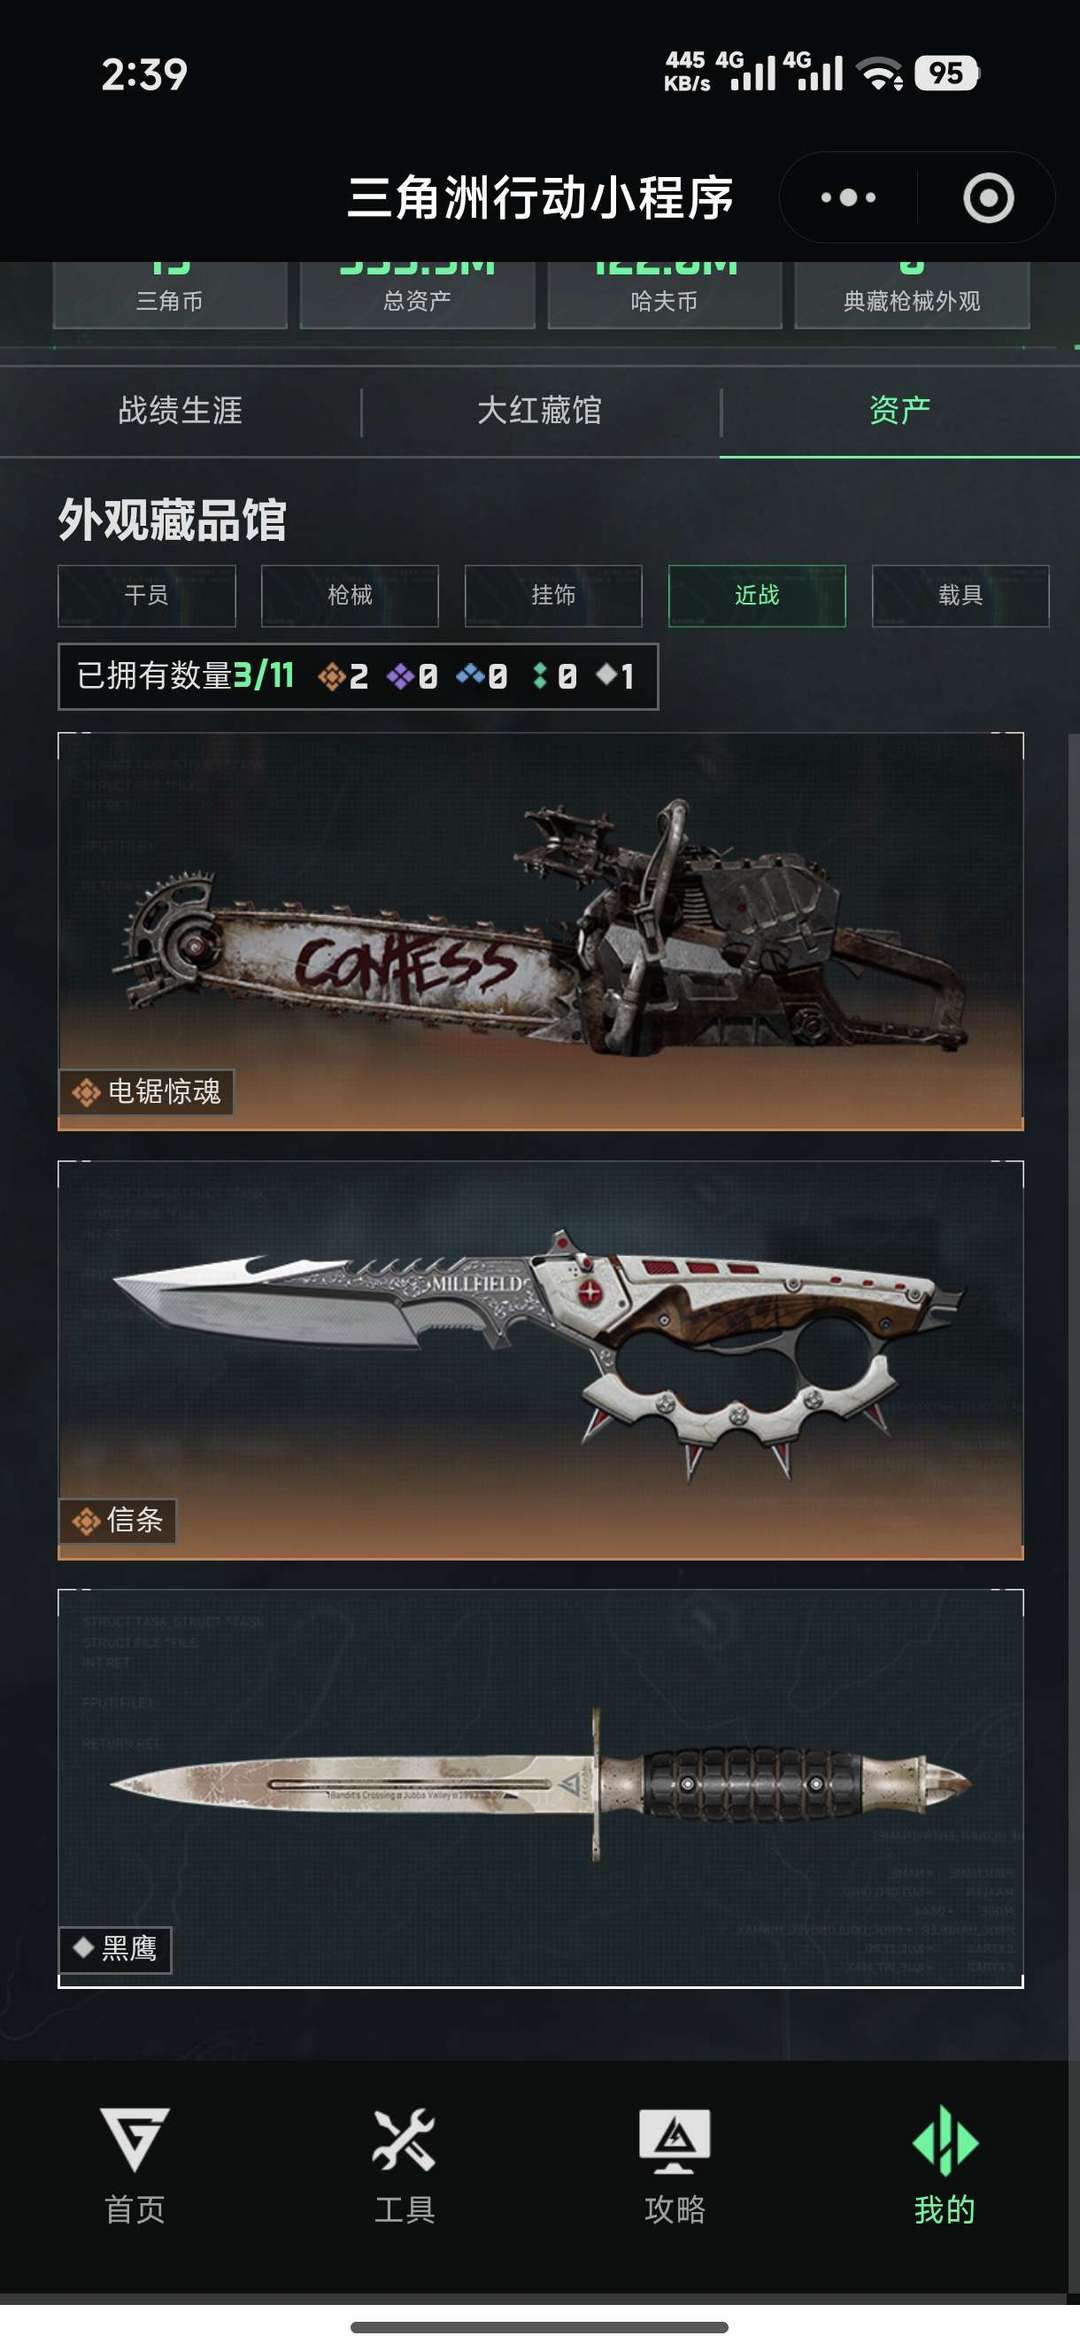1080x2351 pixels.
Task: Open the 攻略 guide monitor icon
Action: [675, 2141]
